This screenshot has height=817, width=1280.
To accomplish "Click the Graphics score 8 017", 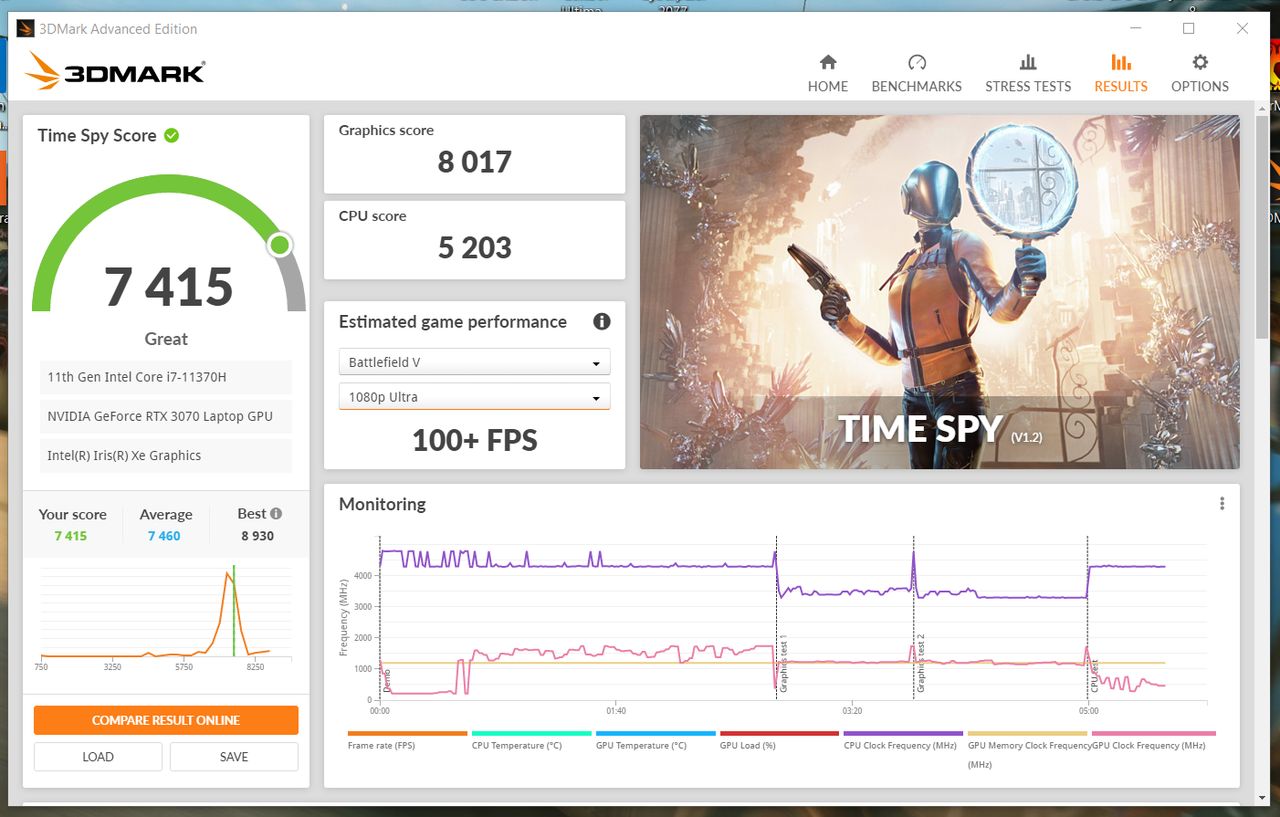I will coord(474,162).
